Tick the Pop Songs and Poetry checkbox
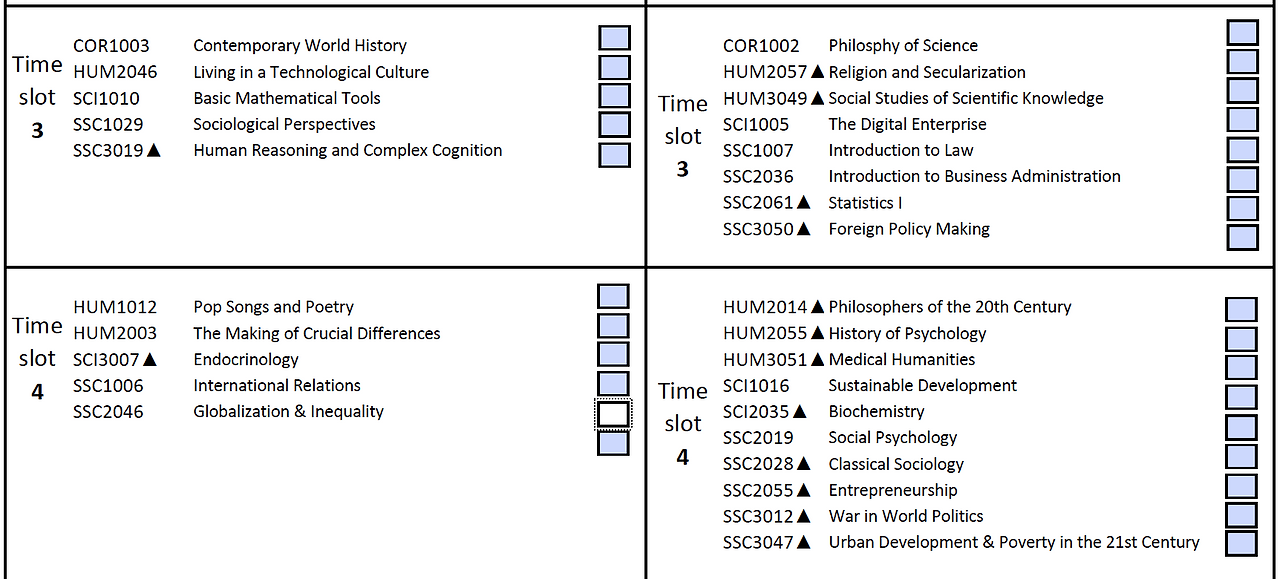The width and height of the screenshot is (1280, 579). click(613, 296)
